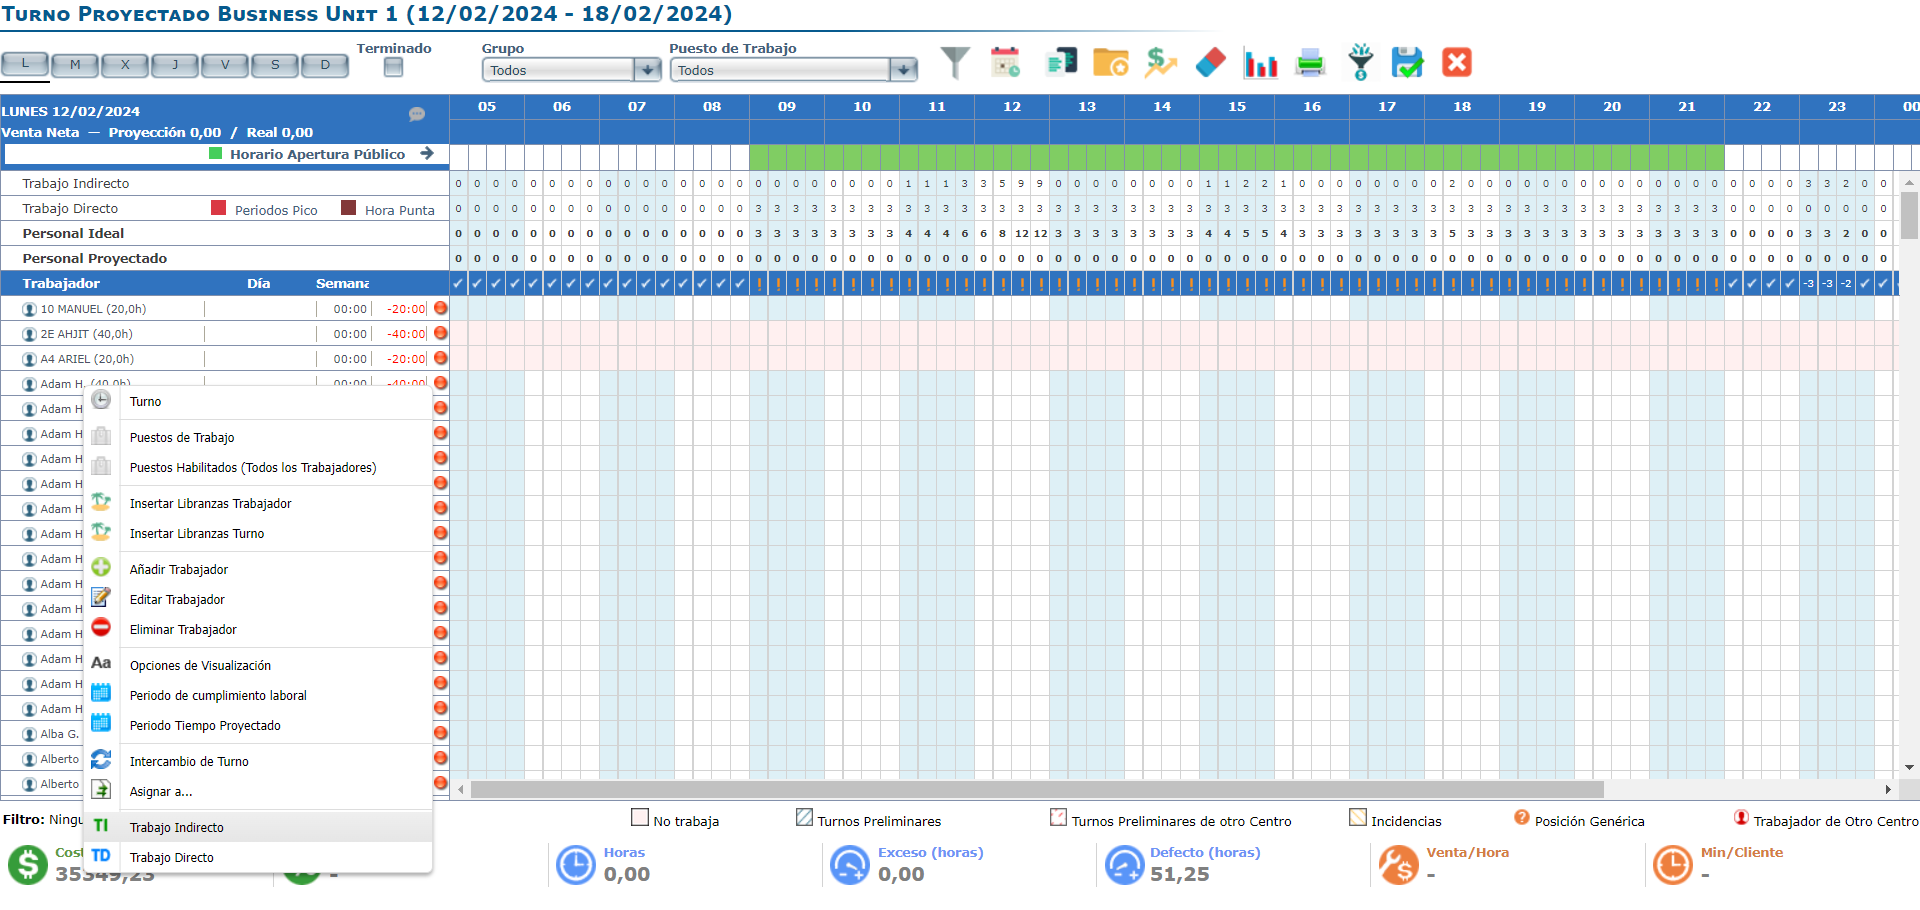Check the No trabaja checkbox
This screenshot has height=910, width=1920.
click(640, 818)
